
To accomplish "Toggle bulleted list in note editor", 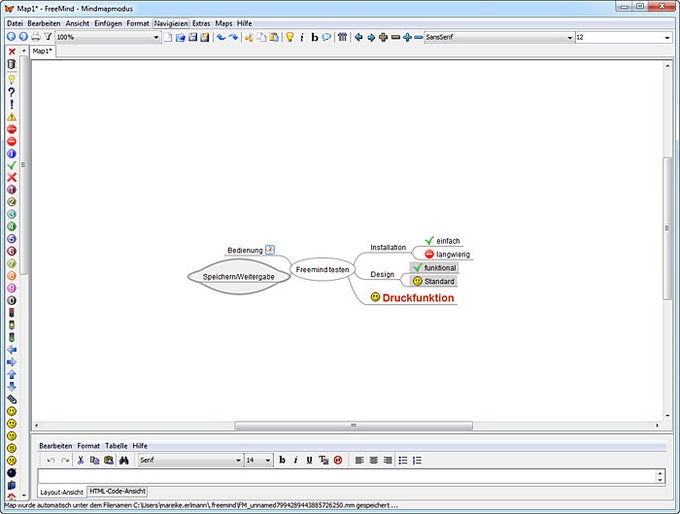I will tap(403, 460).
